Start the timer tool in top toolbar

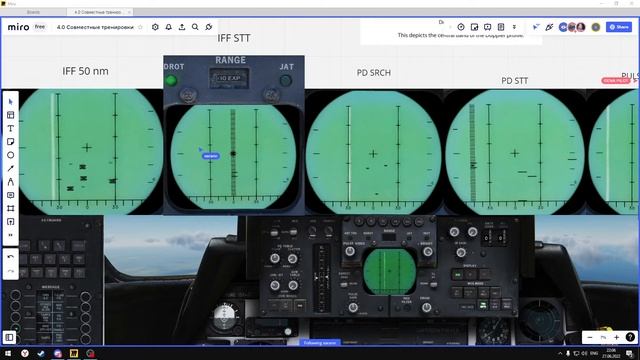[461, 27]
